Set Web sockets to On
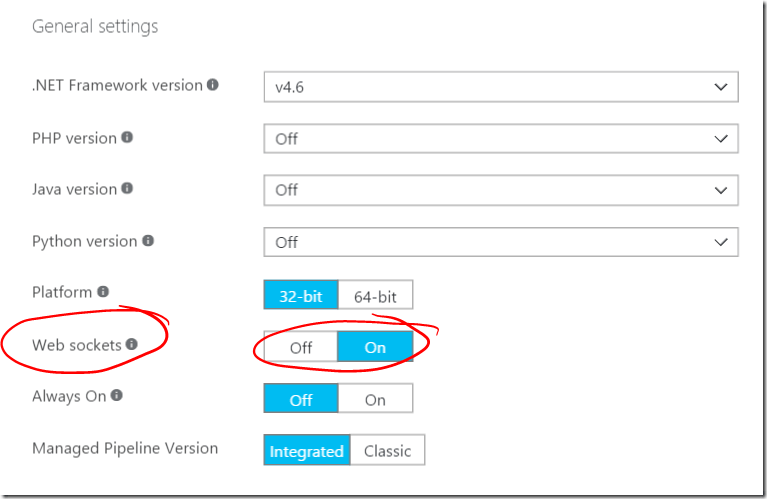 click(x=375, y=347)
